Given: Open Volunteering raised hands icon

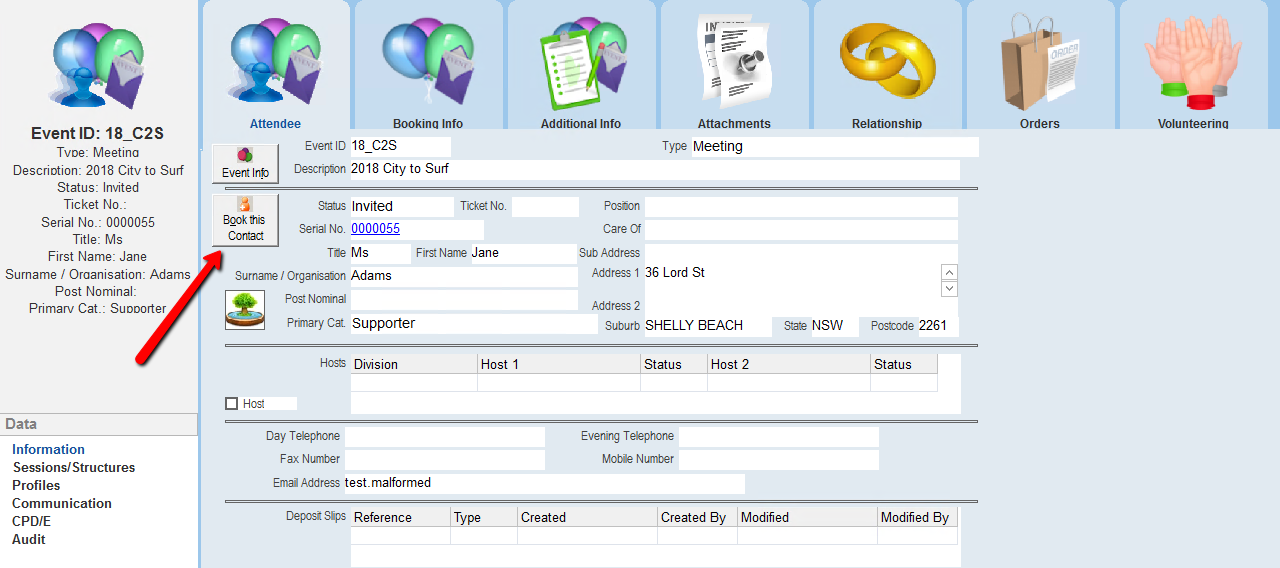Looking at the screenshot, I should tap(1193, 62).
